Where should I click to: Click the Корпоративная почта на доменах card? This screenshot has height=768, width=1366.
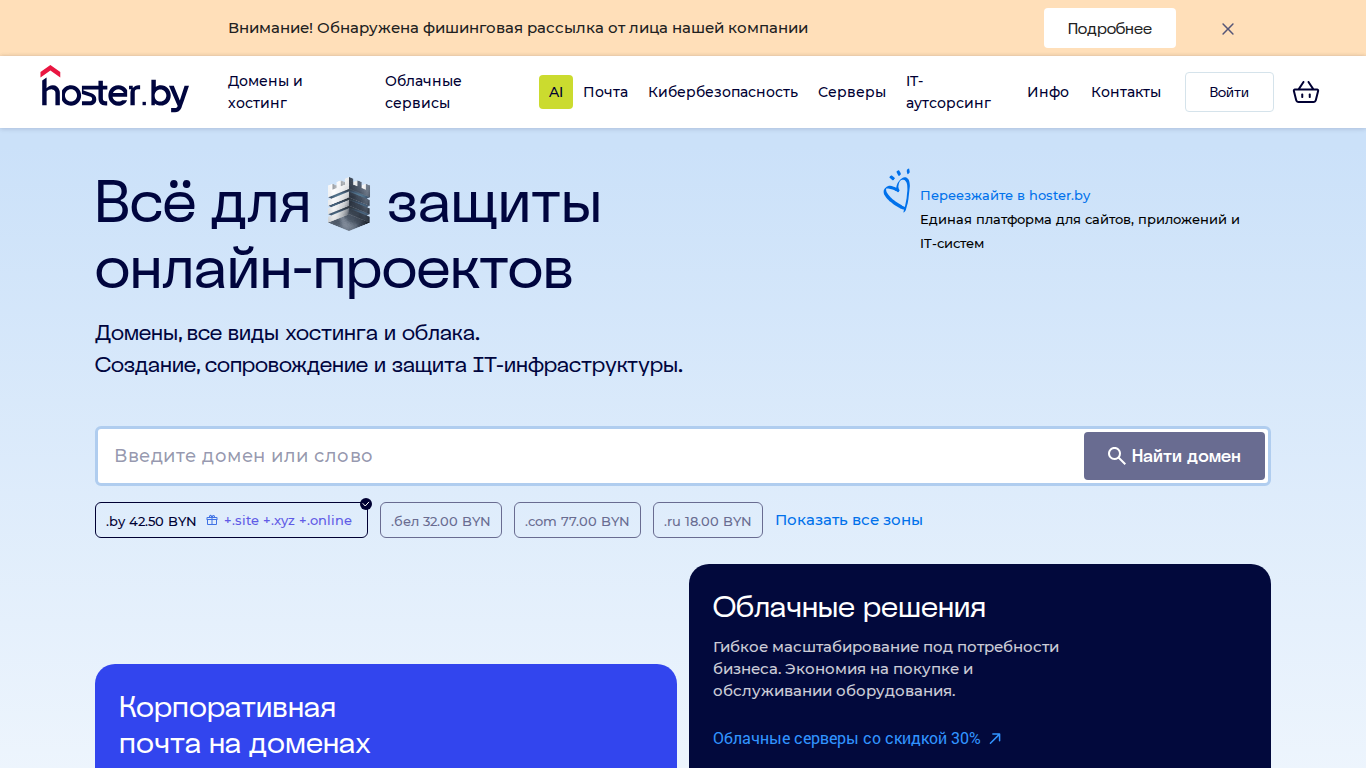pyautogui.click(x=386, y=716)
